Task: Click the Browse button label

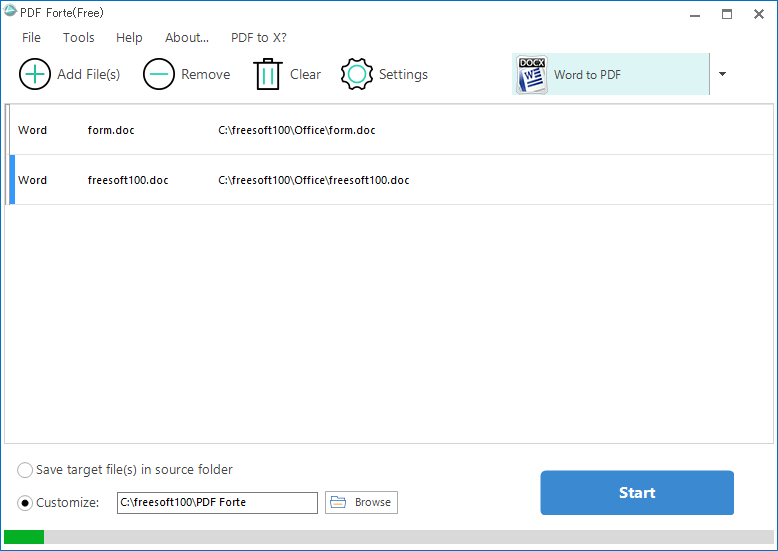Action: (373, 502)
